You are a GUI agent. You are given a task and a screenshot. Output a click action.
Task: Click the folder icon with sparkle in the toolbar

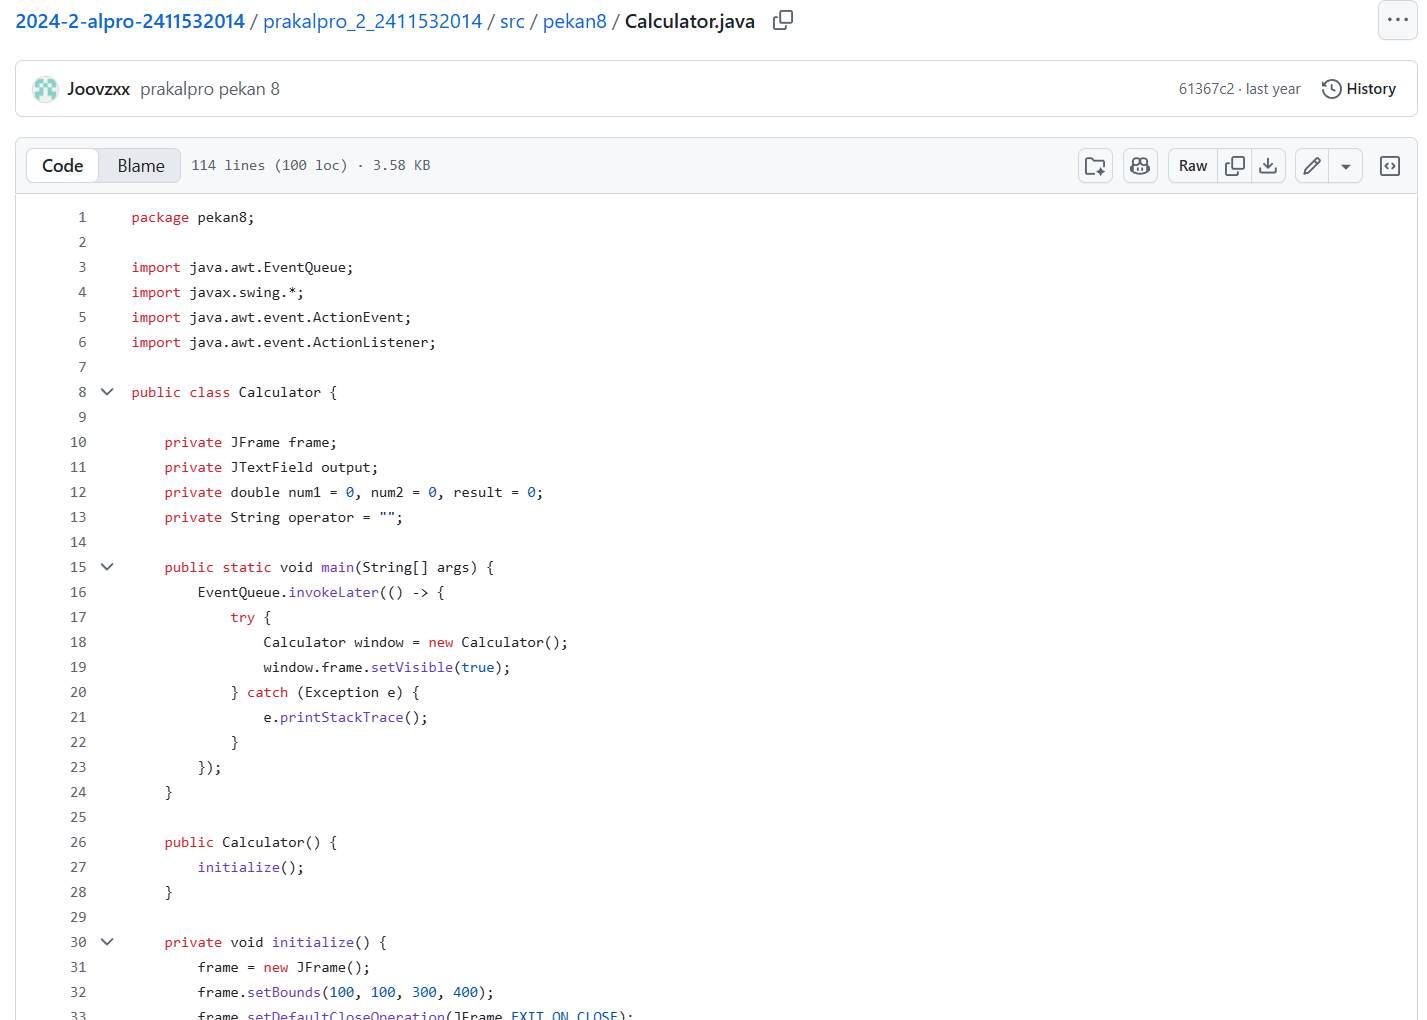tap(1096, 166)
